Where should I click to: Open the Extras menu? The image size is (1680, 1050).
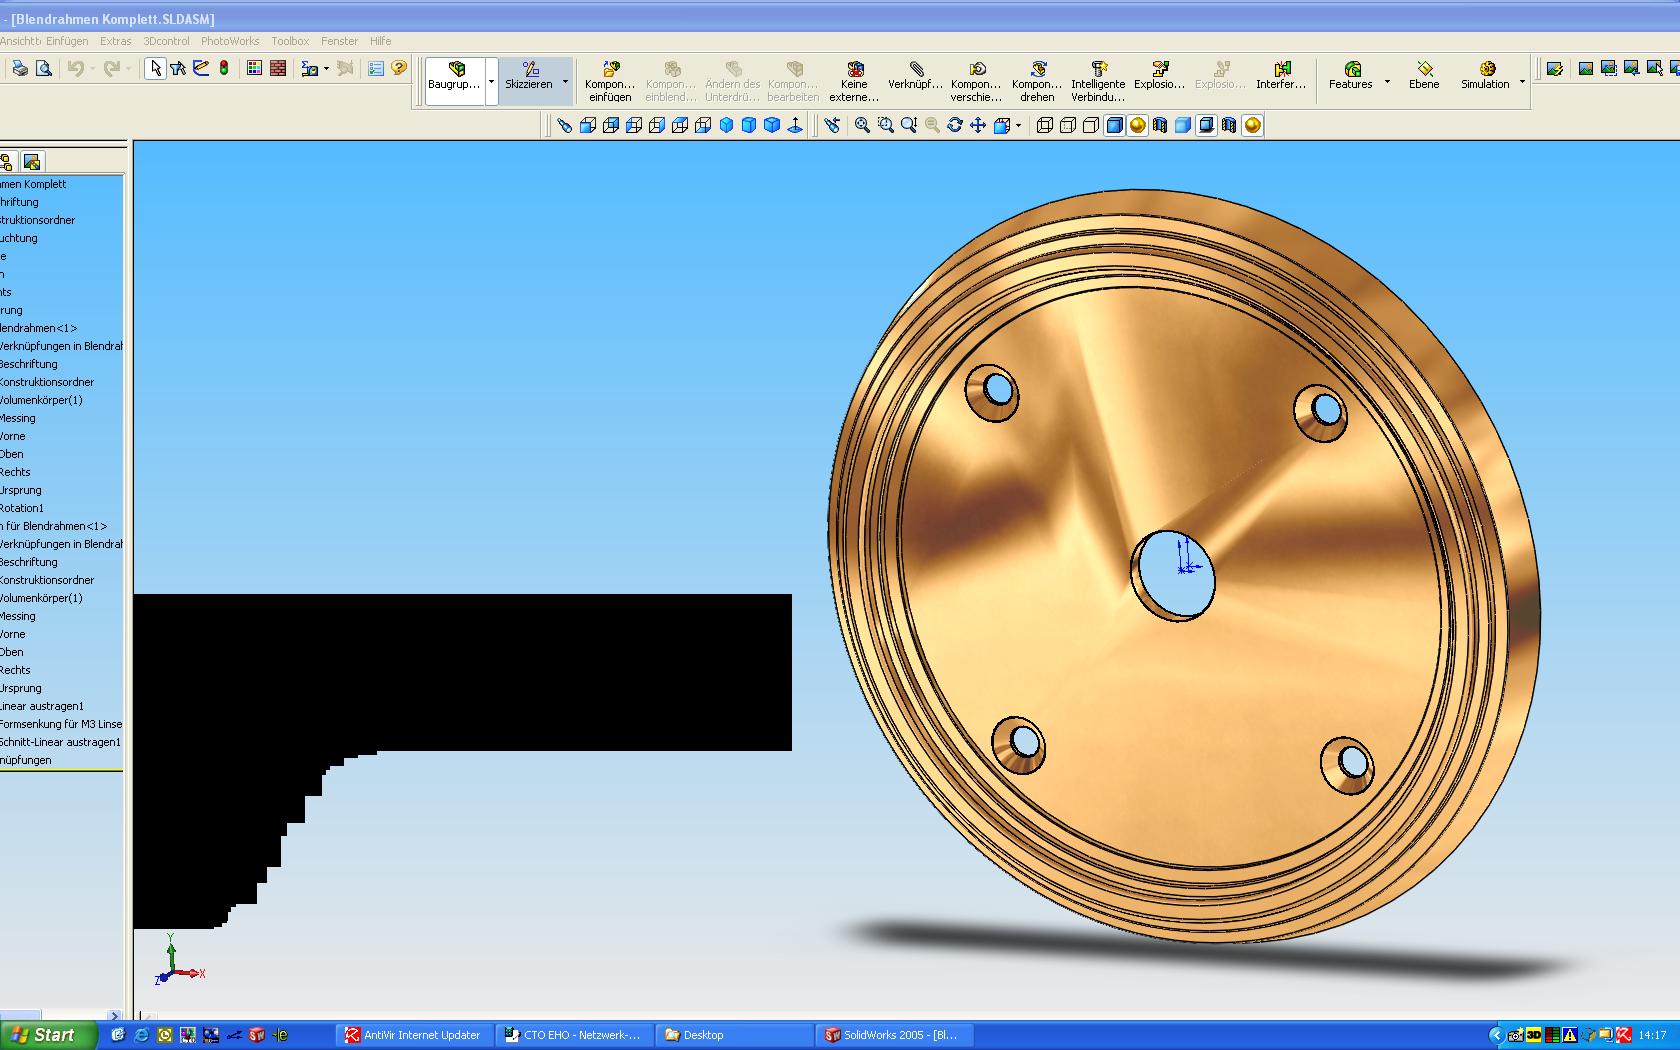(x=116, y=41)
